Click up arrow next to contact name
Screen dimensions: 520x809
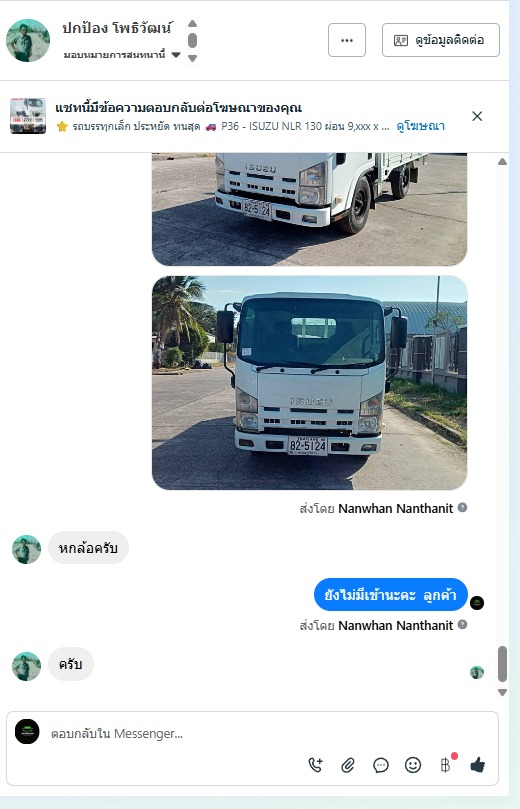(x=192, y=23)
